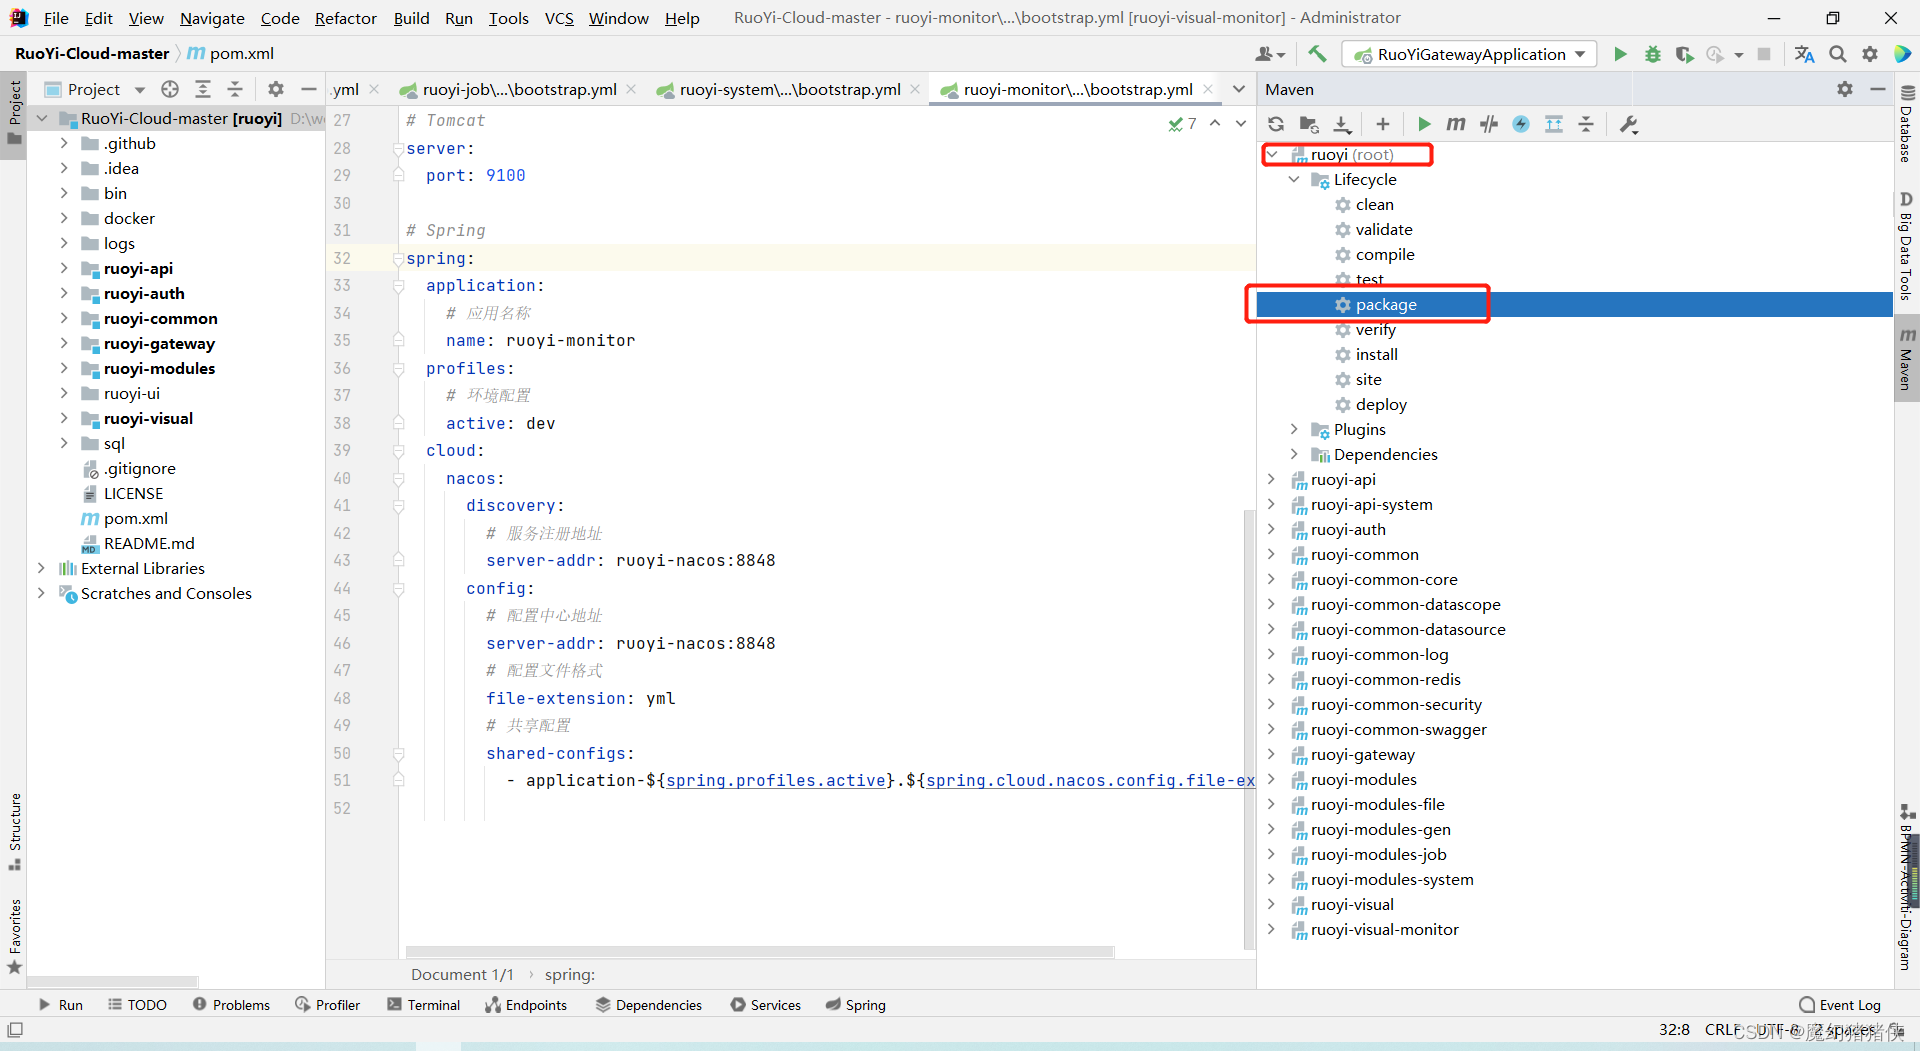Viewport: 1920px width, 1051px height.
Task: Expand ruoyi-gateway folder in Project tree
Action: pyautogui.click(x=64, y=343)
